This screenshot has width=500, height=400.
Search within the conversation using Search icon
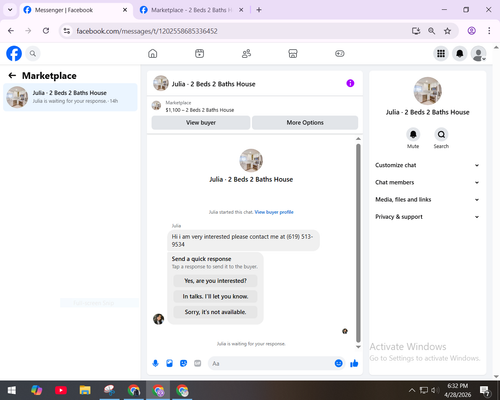[441, 134]
